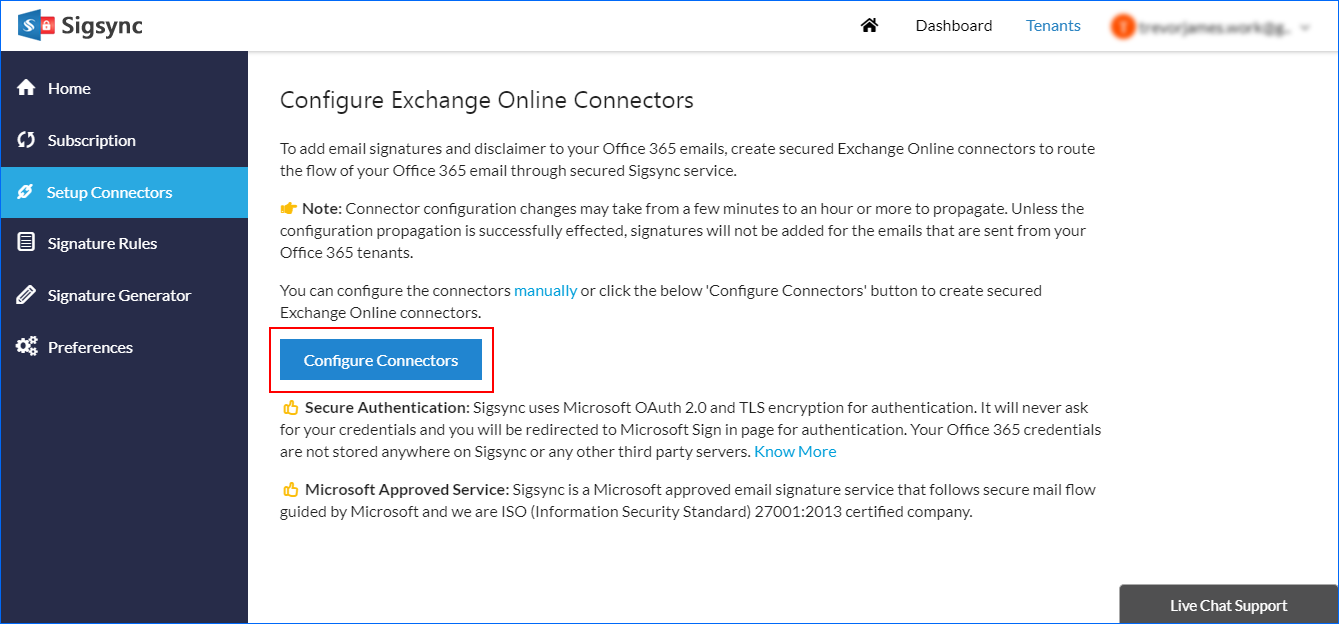The image size is (1339, 624).
Task: Select the Signature Generator pen icon
Action: pos(27,295)
